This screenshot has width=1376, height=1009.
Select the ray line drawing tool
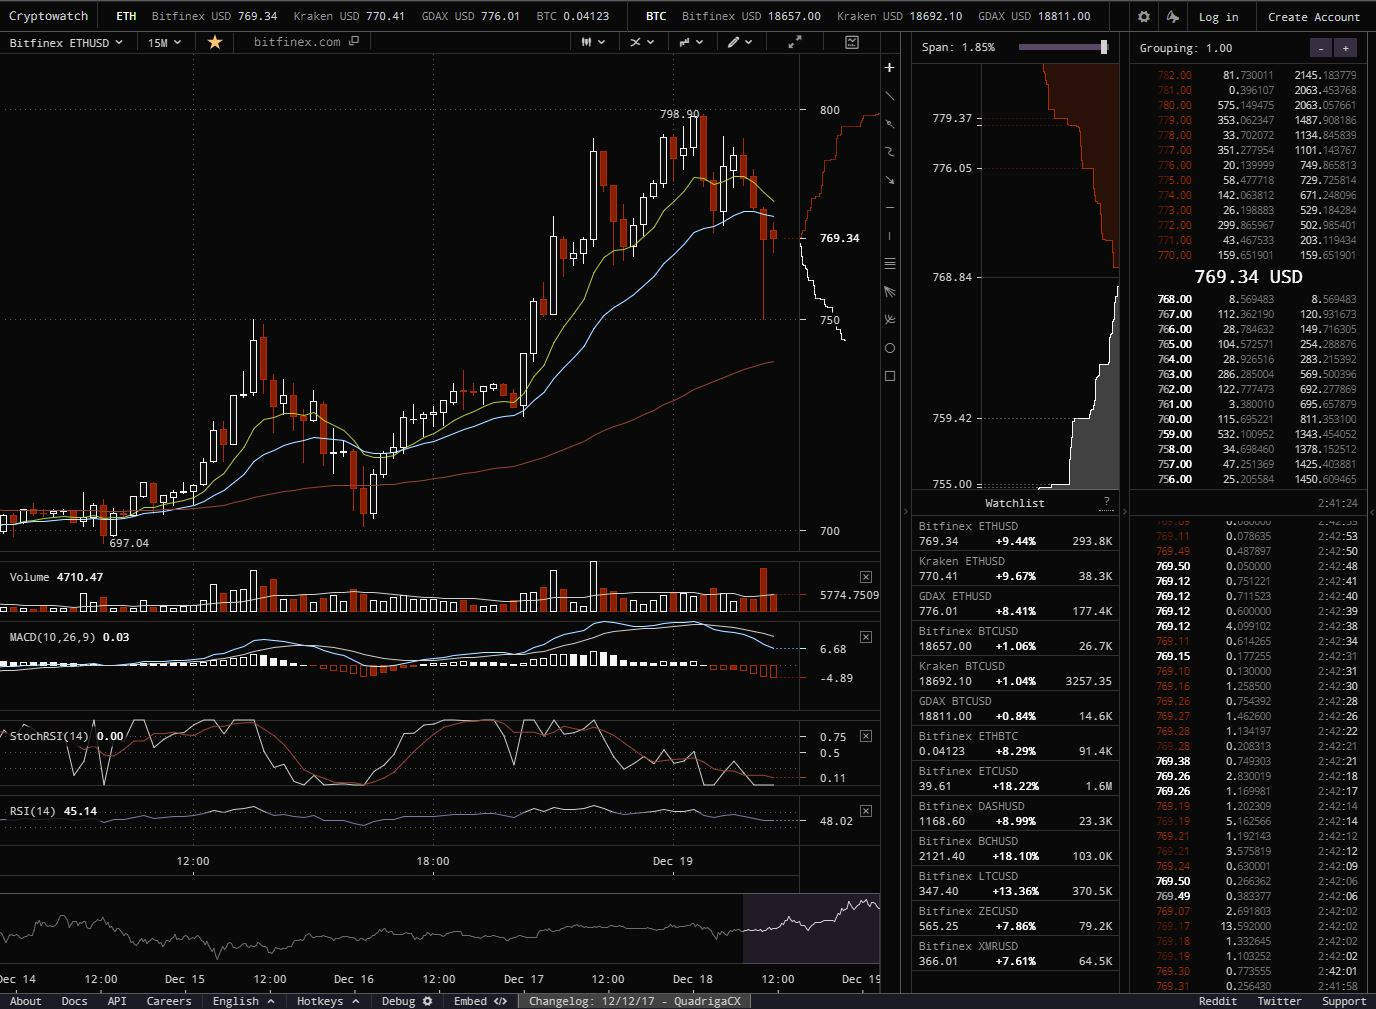(x=890, y=124)
